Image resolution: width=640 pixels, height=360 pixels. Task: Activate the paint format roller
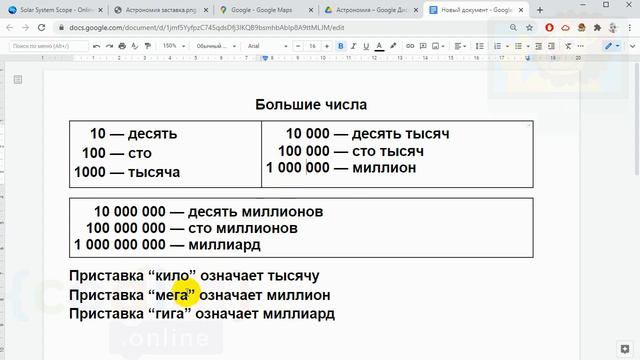click(147, 46)
